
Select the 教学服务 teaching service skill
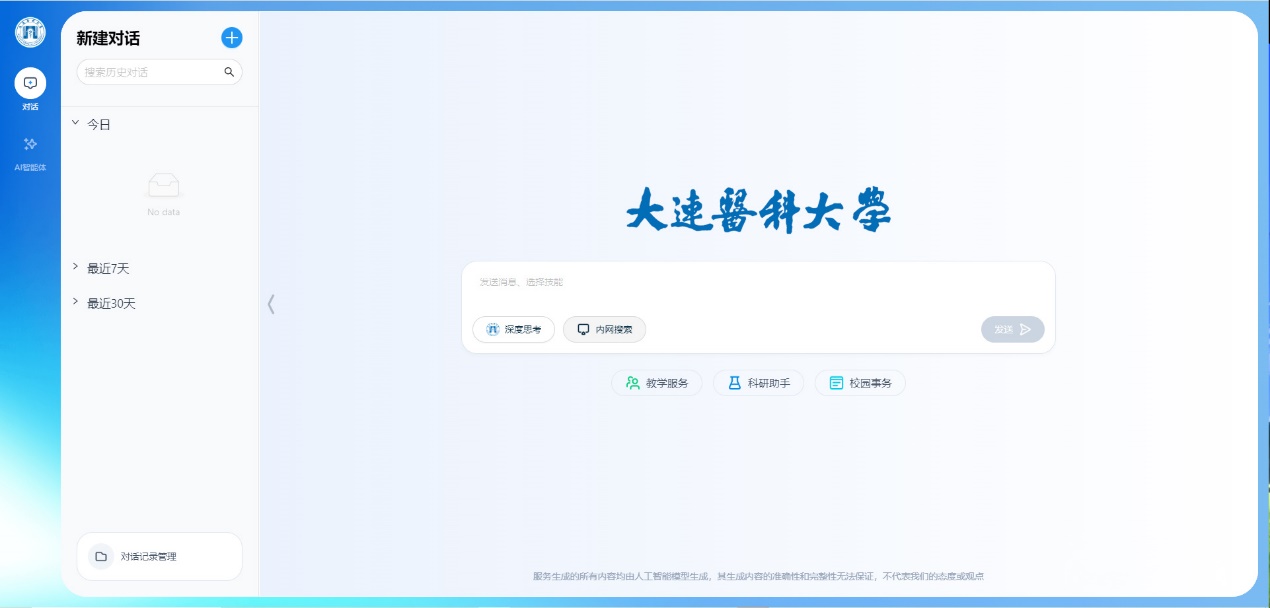tap(657, 383)
